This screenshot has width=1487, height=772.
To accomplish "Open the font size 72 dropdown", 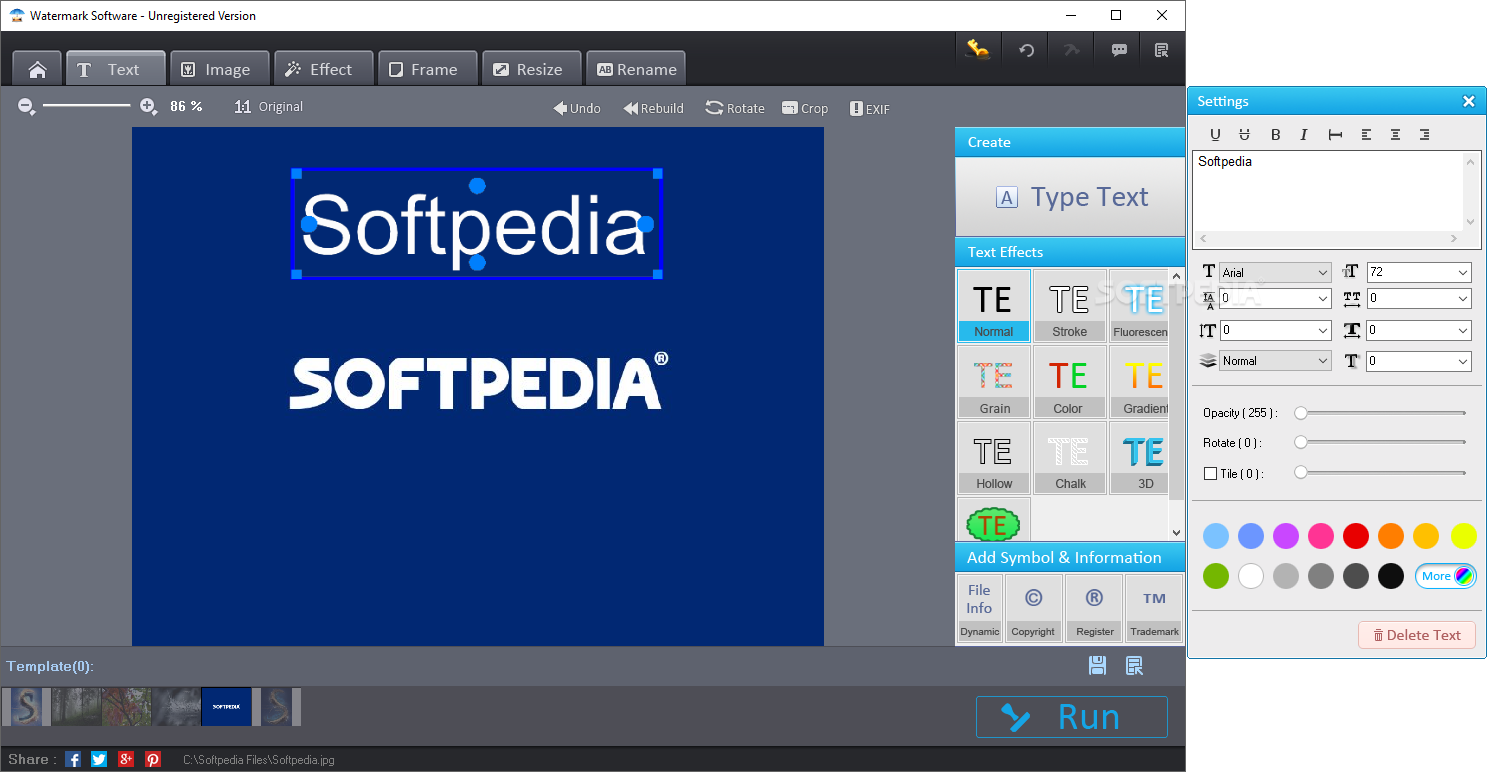I will (x=1419, y=272).
